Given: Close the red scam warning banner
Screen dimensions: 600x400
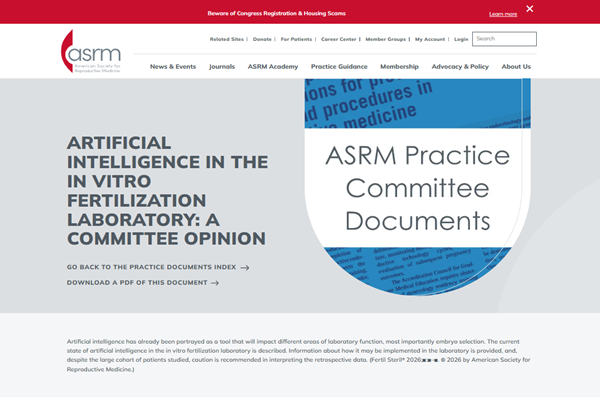Looking at the screenshot, I should click(x=530, y=9).
